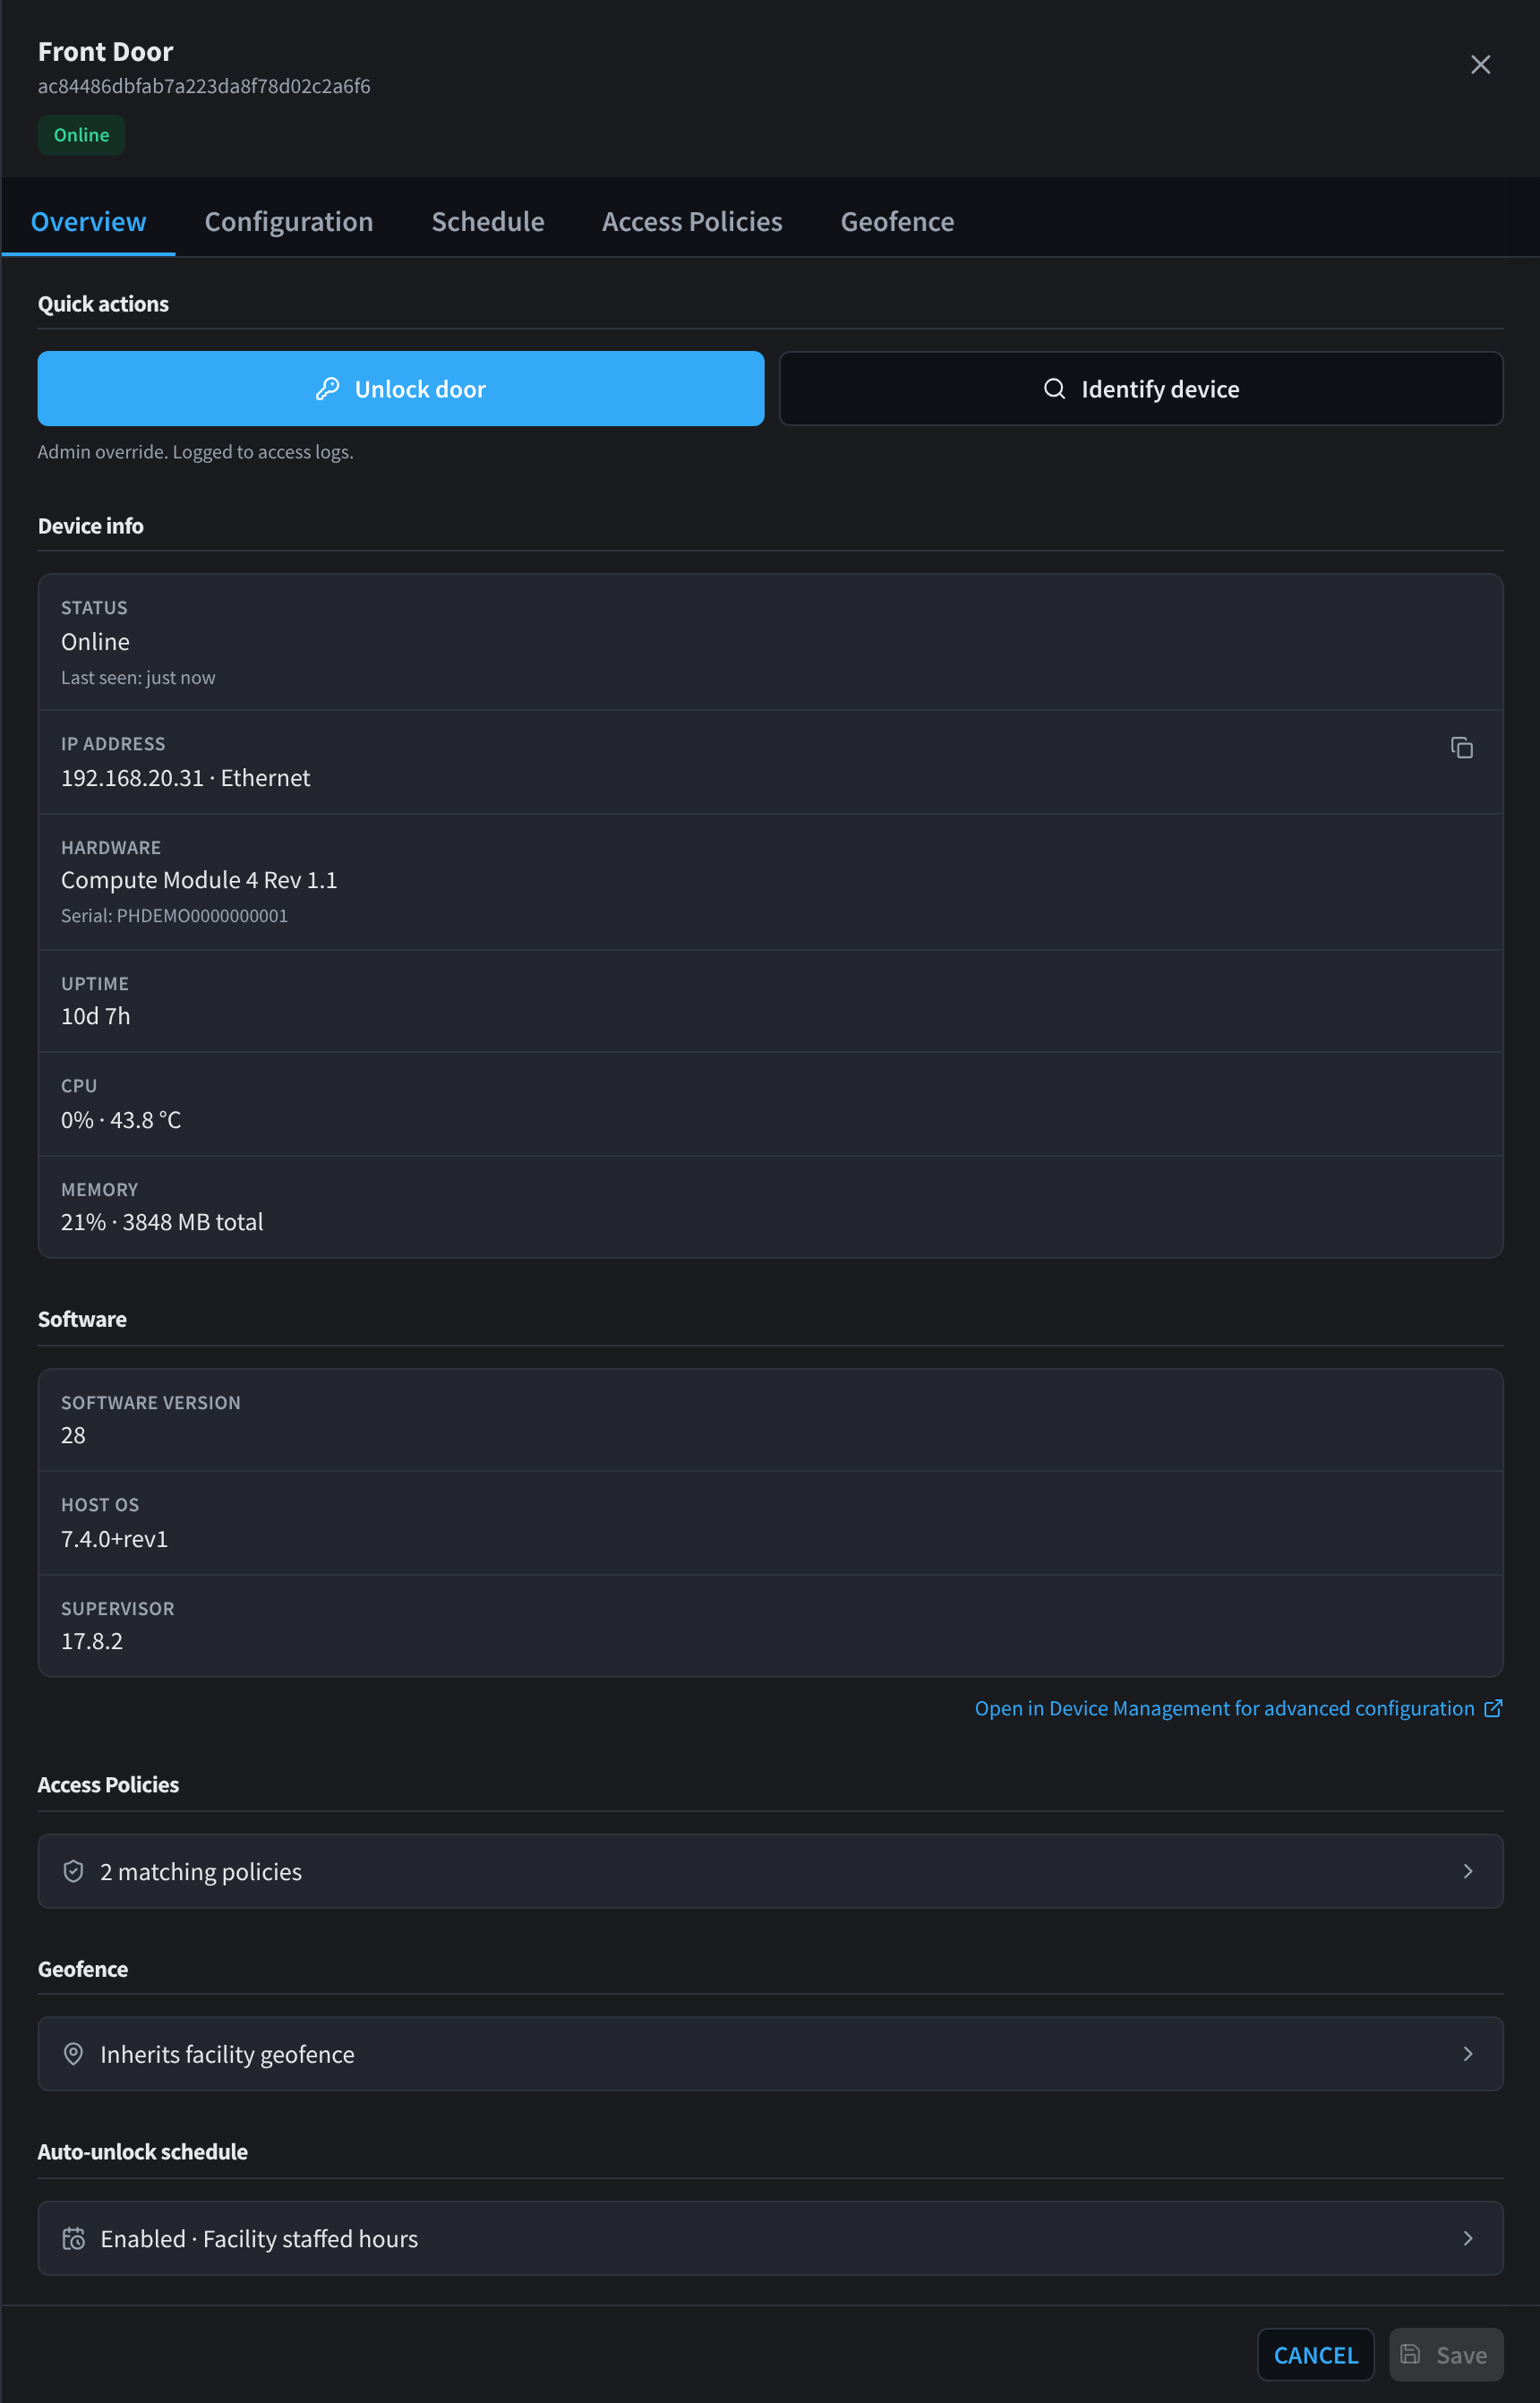The image size is (1540, 2403).
Task: Expand the 2 matching policies chevron
Action: click(1467, 1871)
